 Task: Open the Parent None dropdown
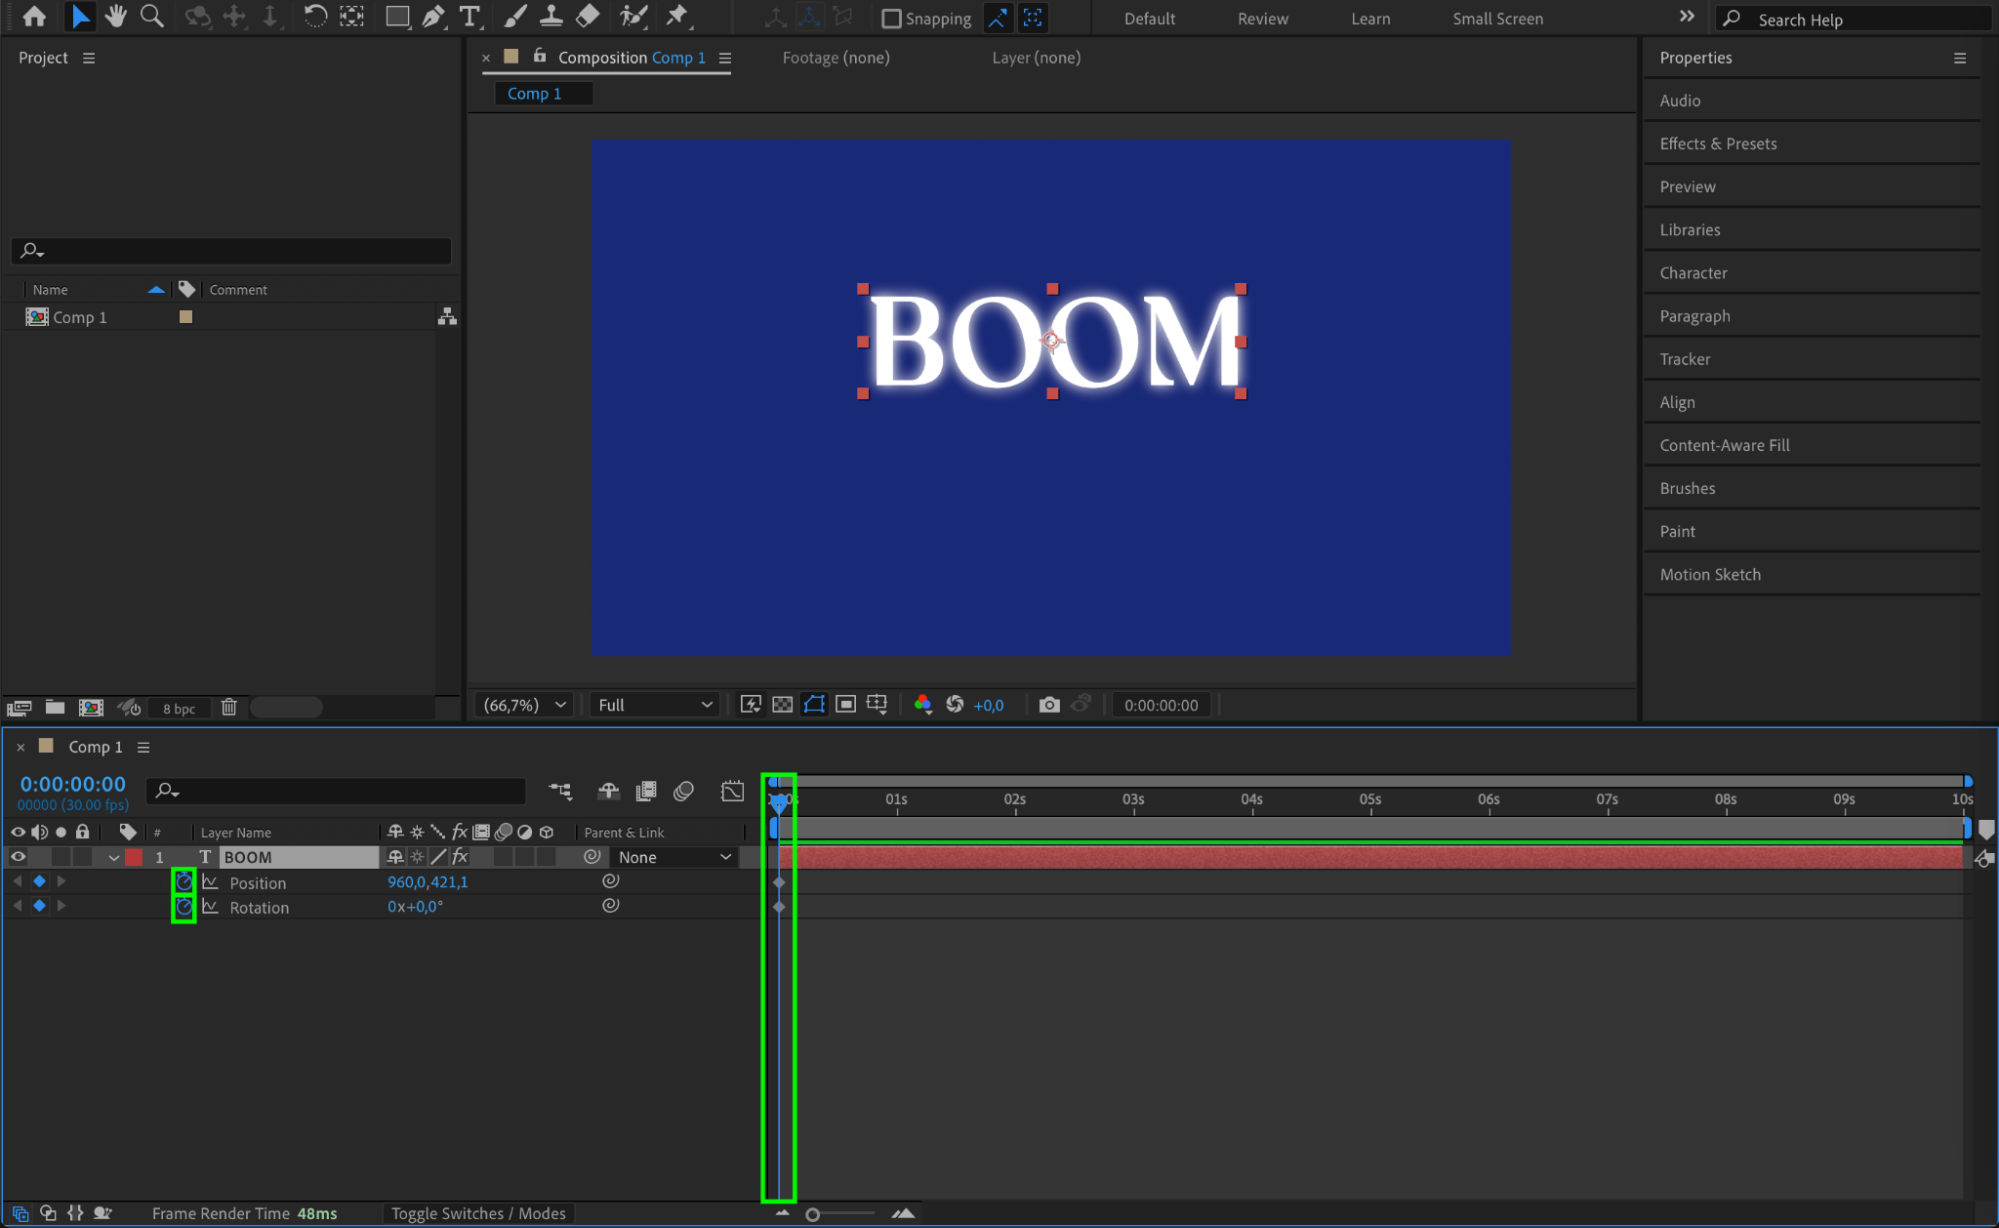click(x=674, y=857)
